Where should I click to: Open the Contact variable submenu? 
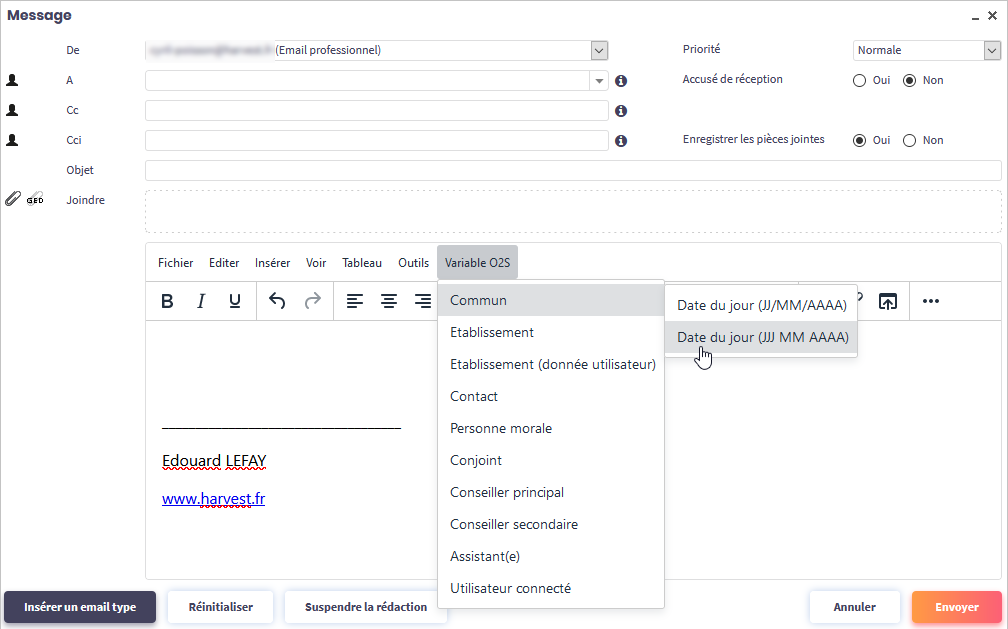tap(474, 397)
